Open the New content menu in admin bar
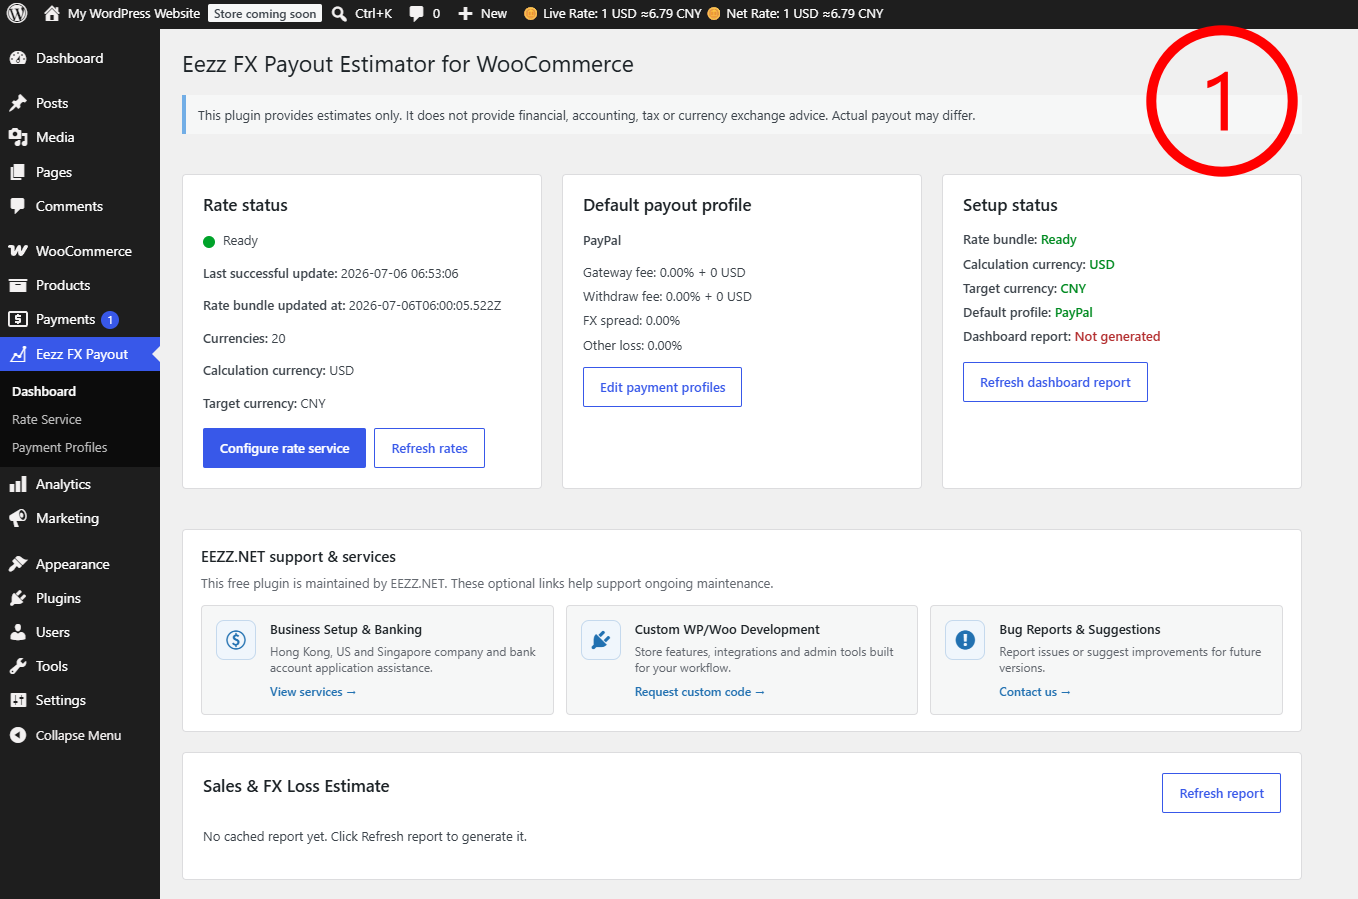 (x=482, y=14)
